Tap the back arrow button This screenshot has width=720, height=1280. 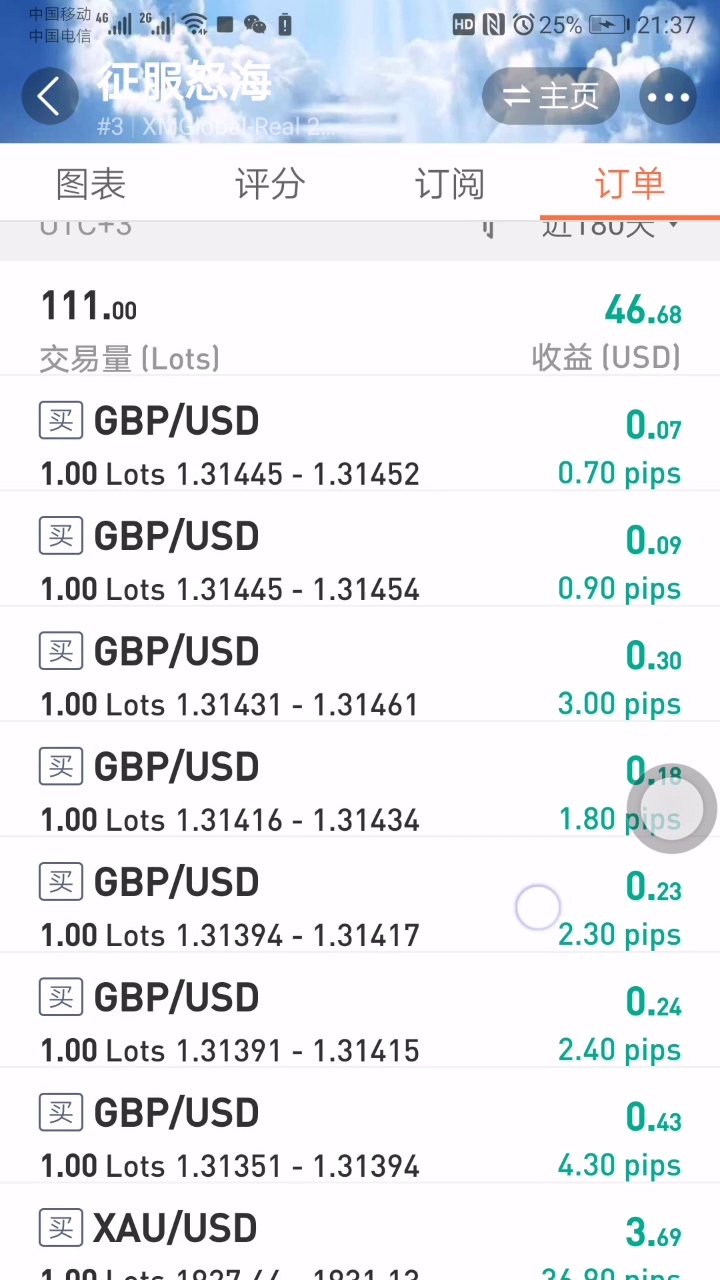(x=48, y=96)
